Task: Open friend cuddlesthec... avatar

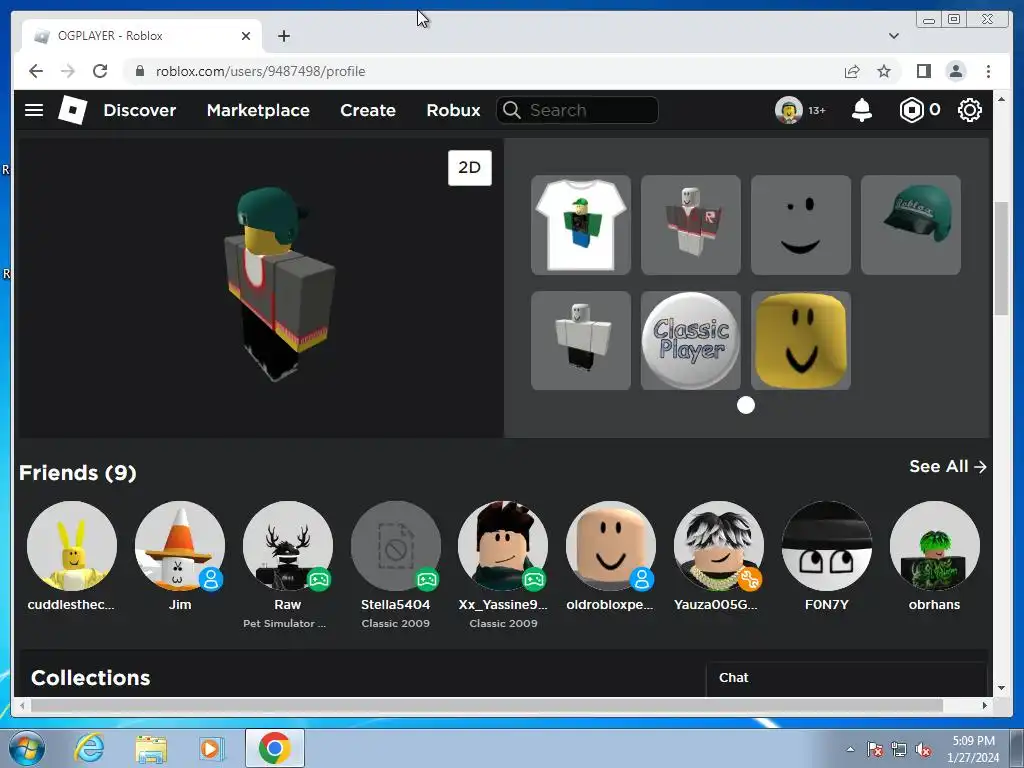Action: [x=72, y=546]
